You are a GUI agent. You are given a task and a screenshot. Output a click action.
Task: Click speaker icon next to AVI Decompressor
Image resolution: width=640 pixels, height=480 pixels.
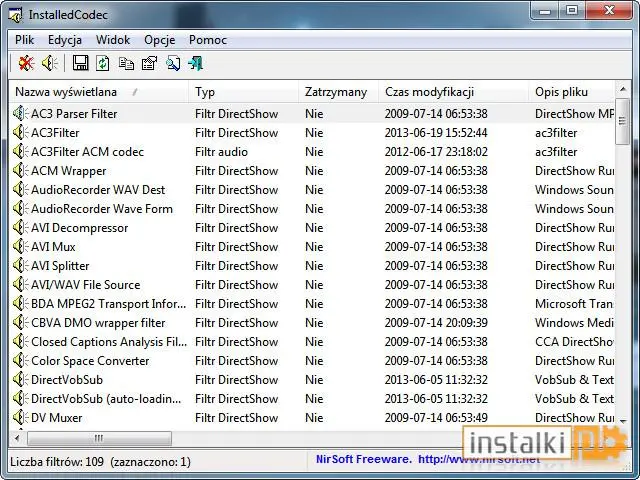point(20,228)
